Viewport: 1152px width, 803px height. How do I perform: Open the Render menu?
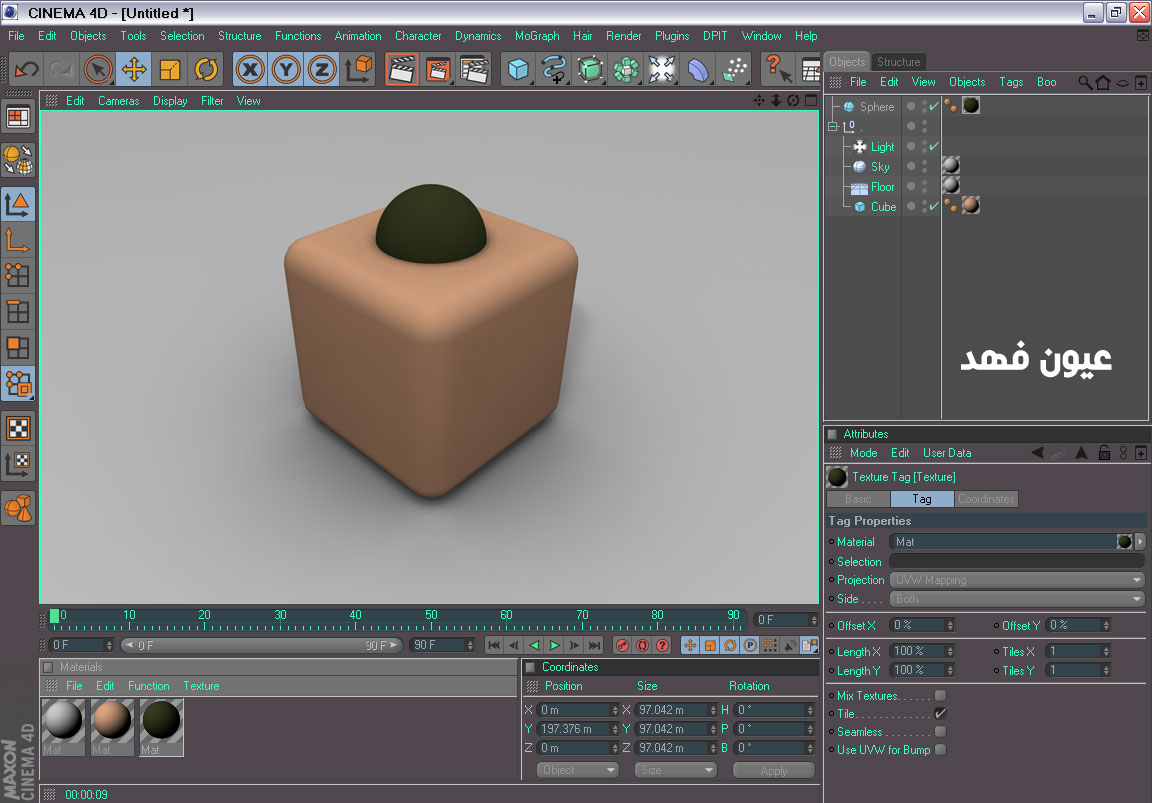pyautogui.click(x=623, y=36)
